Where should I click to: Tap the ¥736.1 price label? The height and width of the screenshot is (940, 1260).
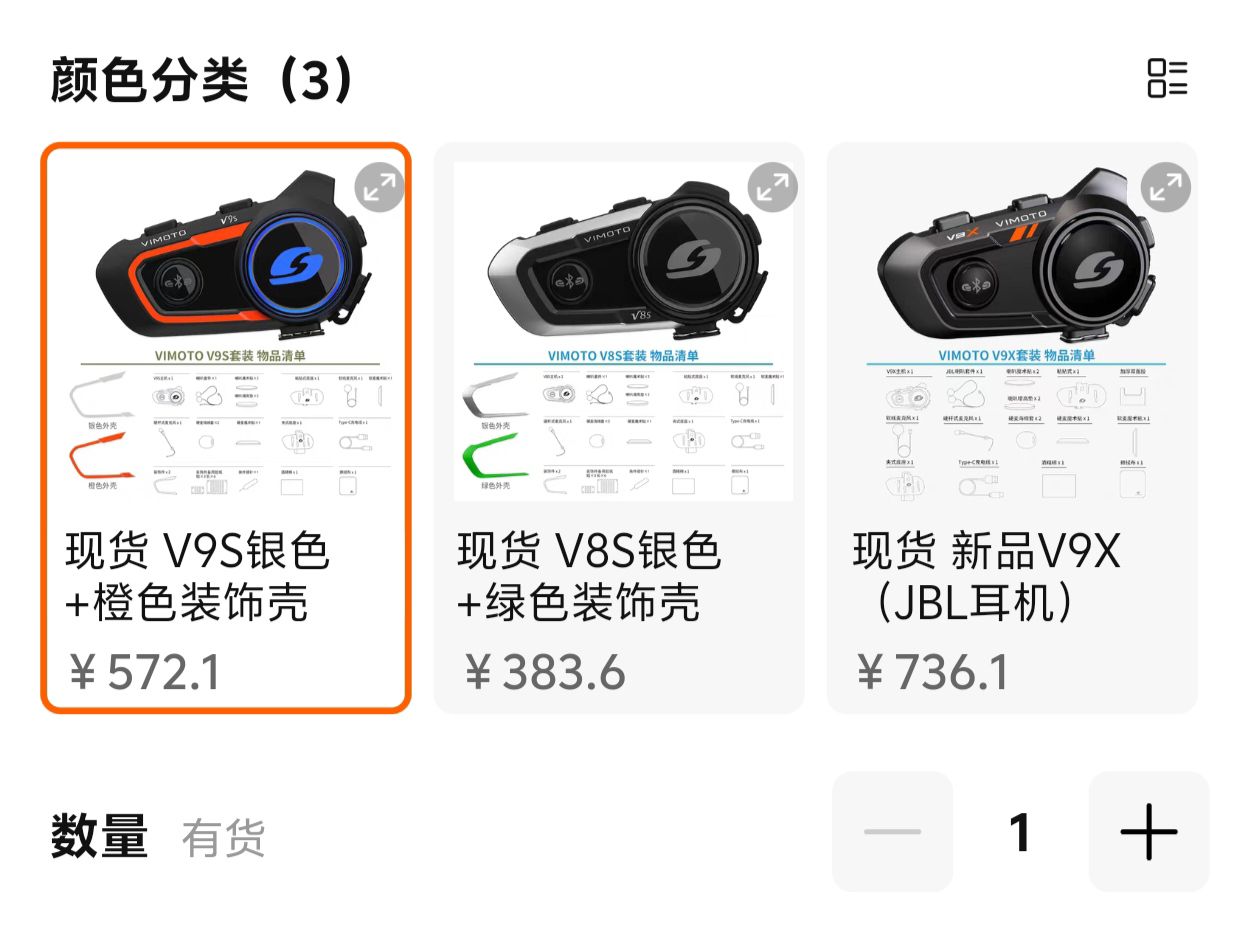(933, 672)
